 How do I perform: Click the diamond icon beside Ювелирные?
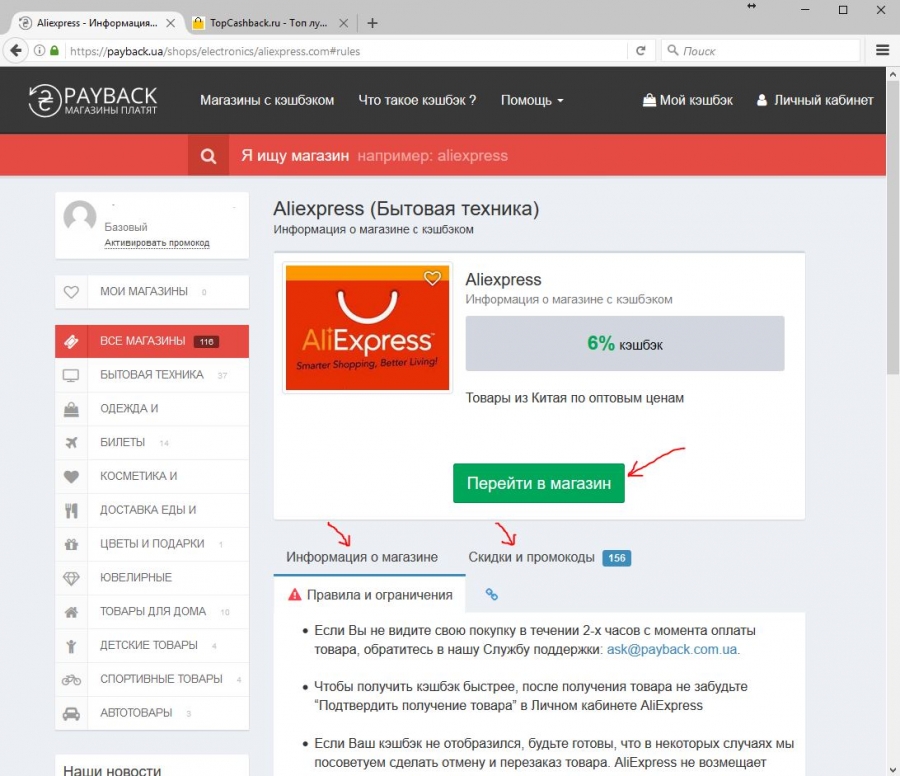(x=71, y=578)
